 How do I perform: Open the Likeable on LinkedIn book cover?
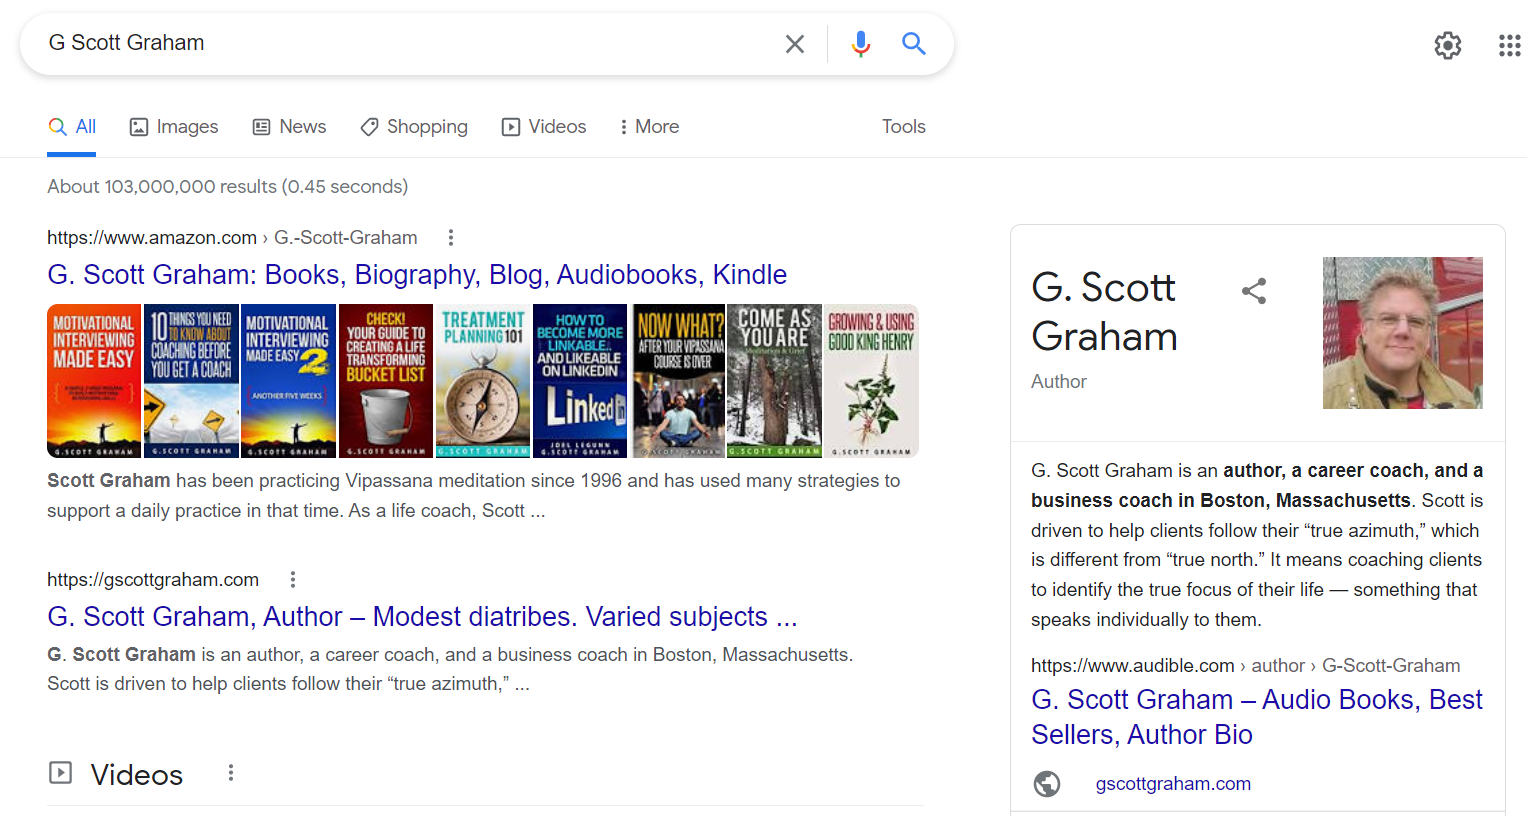pyautogui.click(x=580, y=381)
